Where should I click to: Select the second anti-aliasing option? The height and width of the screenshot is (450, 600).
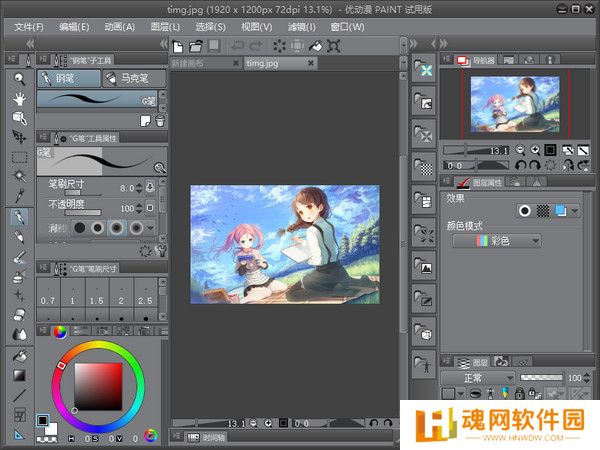[x=98, y=228]
